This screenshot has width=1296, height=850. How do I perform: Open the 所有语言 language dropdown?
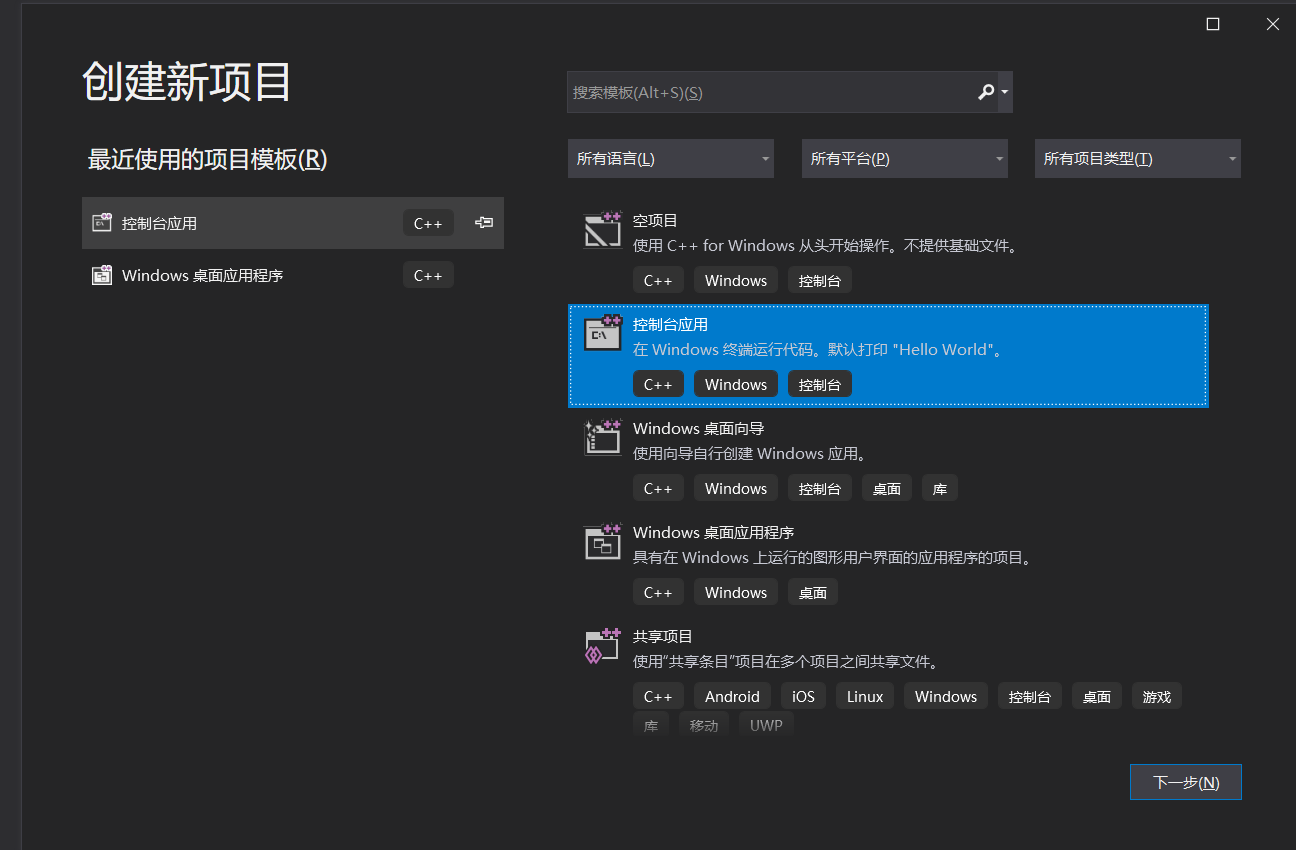tap(670, 158)
